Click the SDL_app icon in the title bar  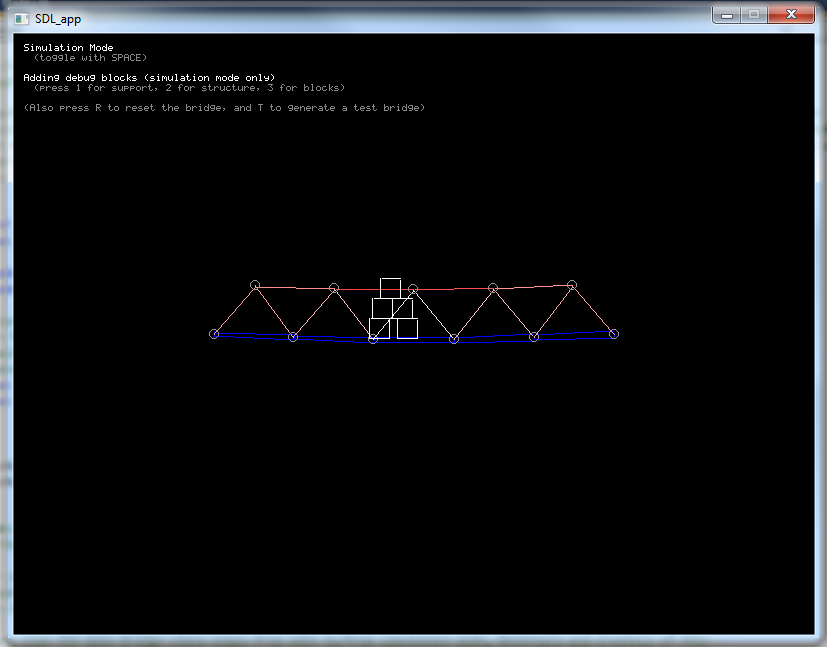(22, 19)
